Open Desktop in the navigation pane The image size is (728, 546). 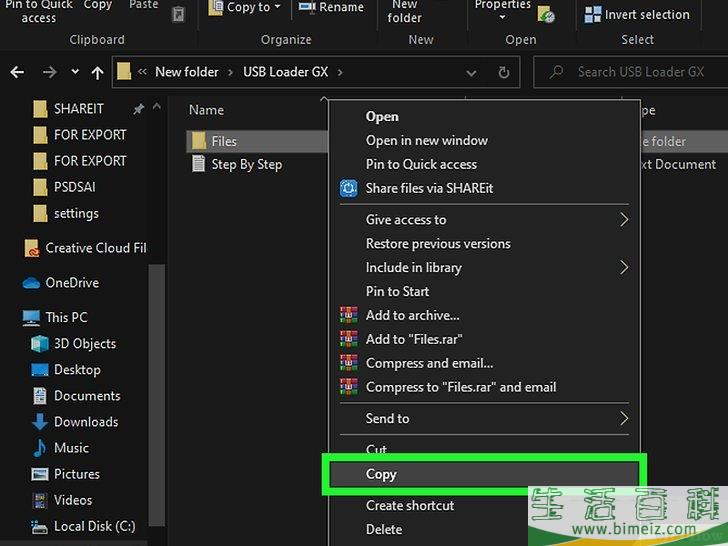click(x=66, y=370)
